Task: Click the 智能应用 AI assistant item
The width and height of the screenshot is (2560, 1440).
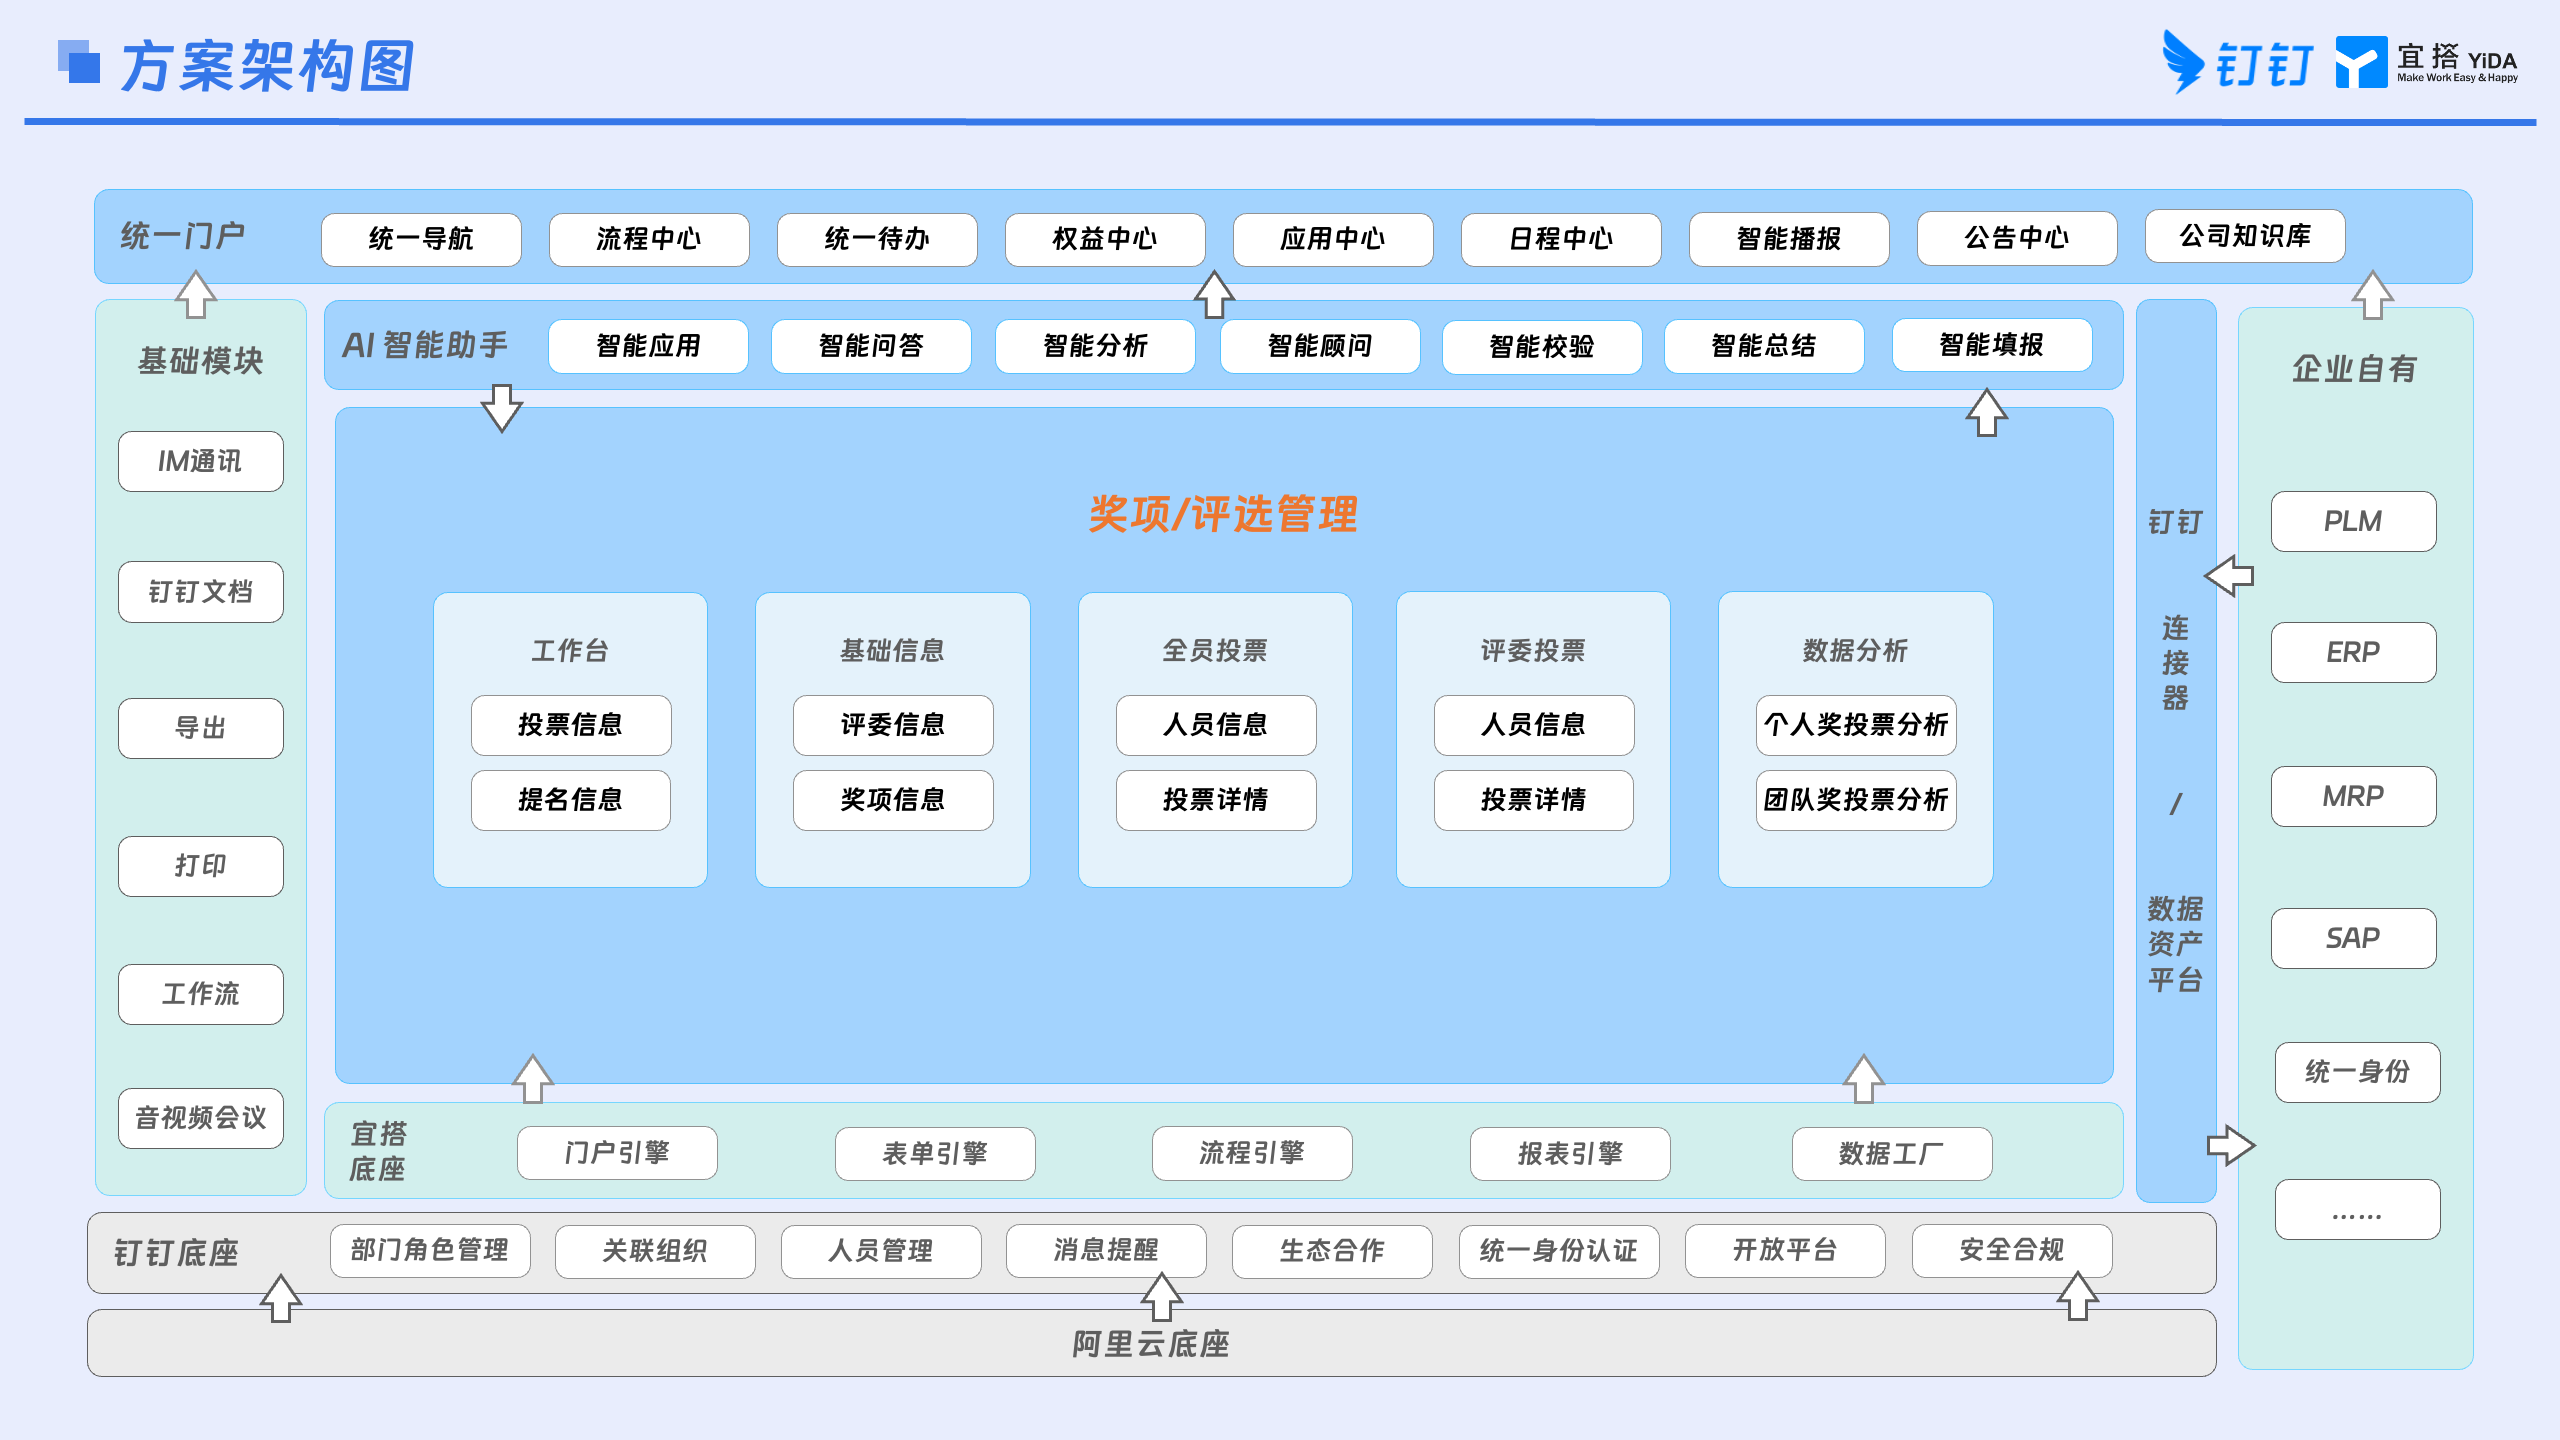Action: coord(648,346)
